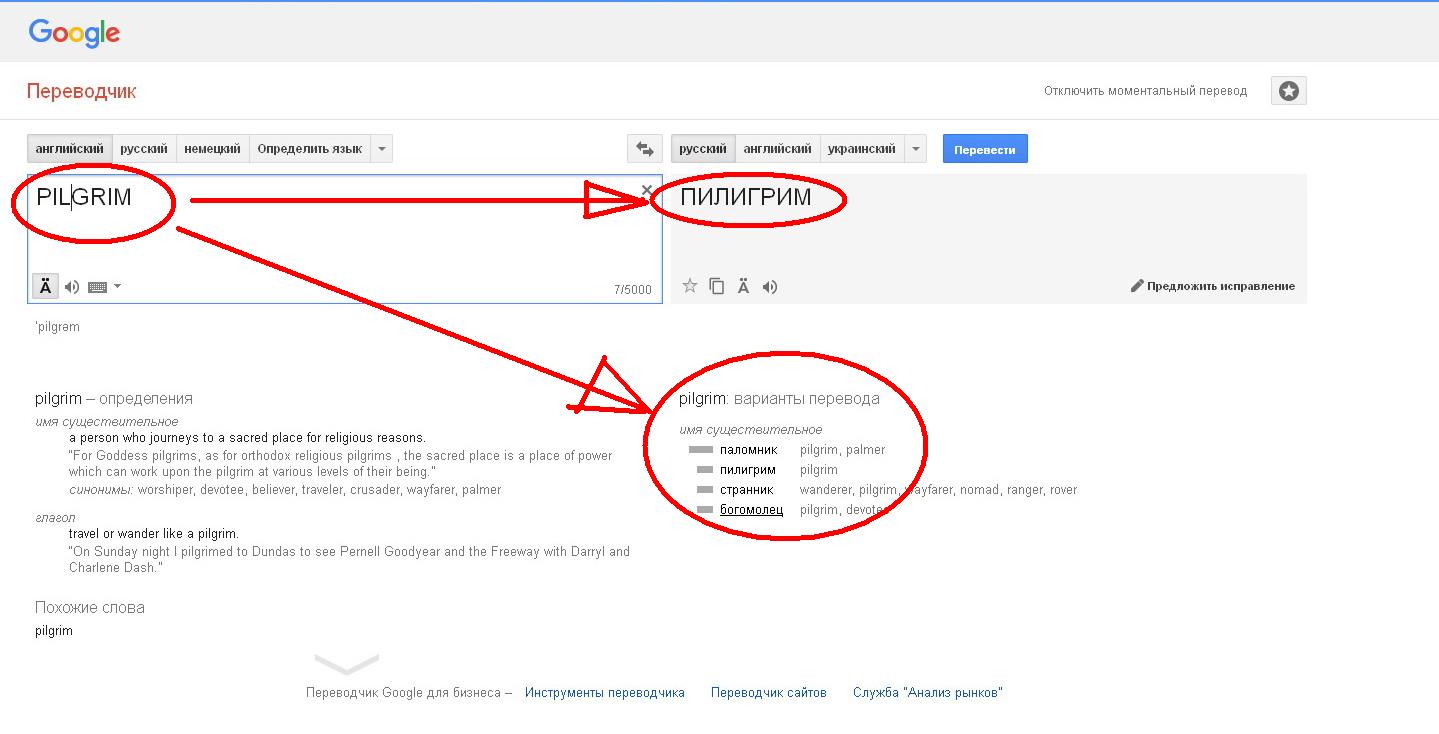Screen dimensions: 1439x734
Task: Click pilgrim under Похожие слова
Action: click(x=54, y=631)
